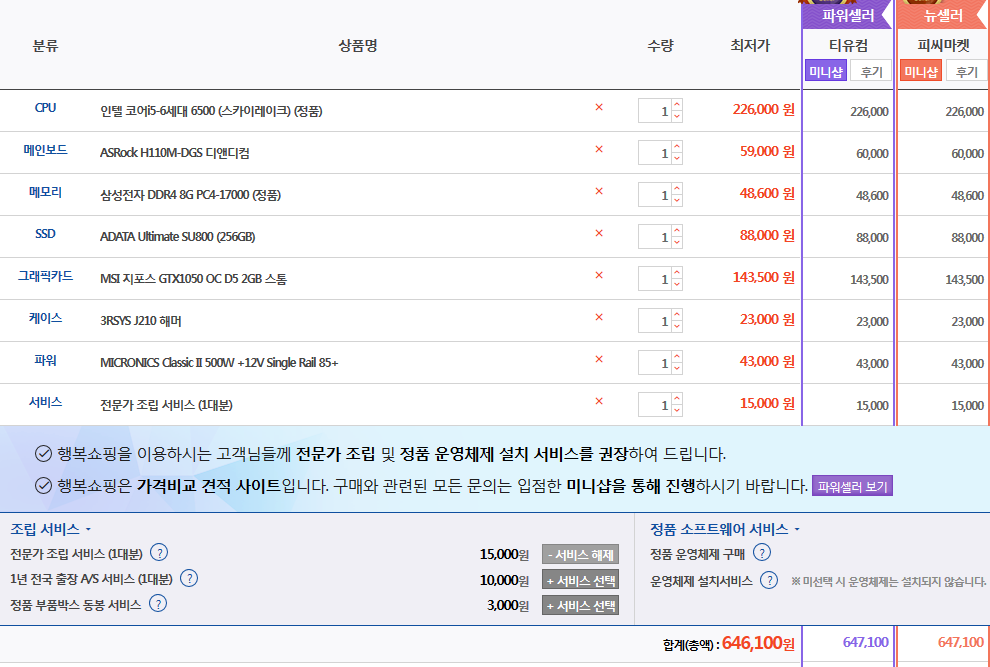Enable 정품 부품박스 동봉 서비스 선택
This screenshot has height=667, width=990.
tap(580, 605)
